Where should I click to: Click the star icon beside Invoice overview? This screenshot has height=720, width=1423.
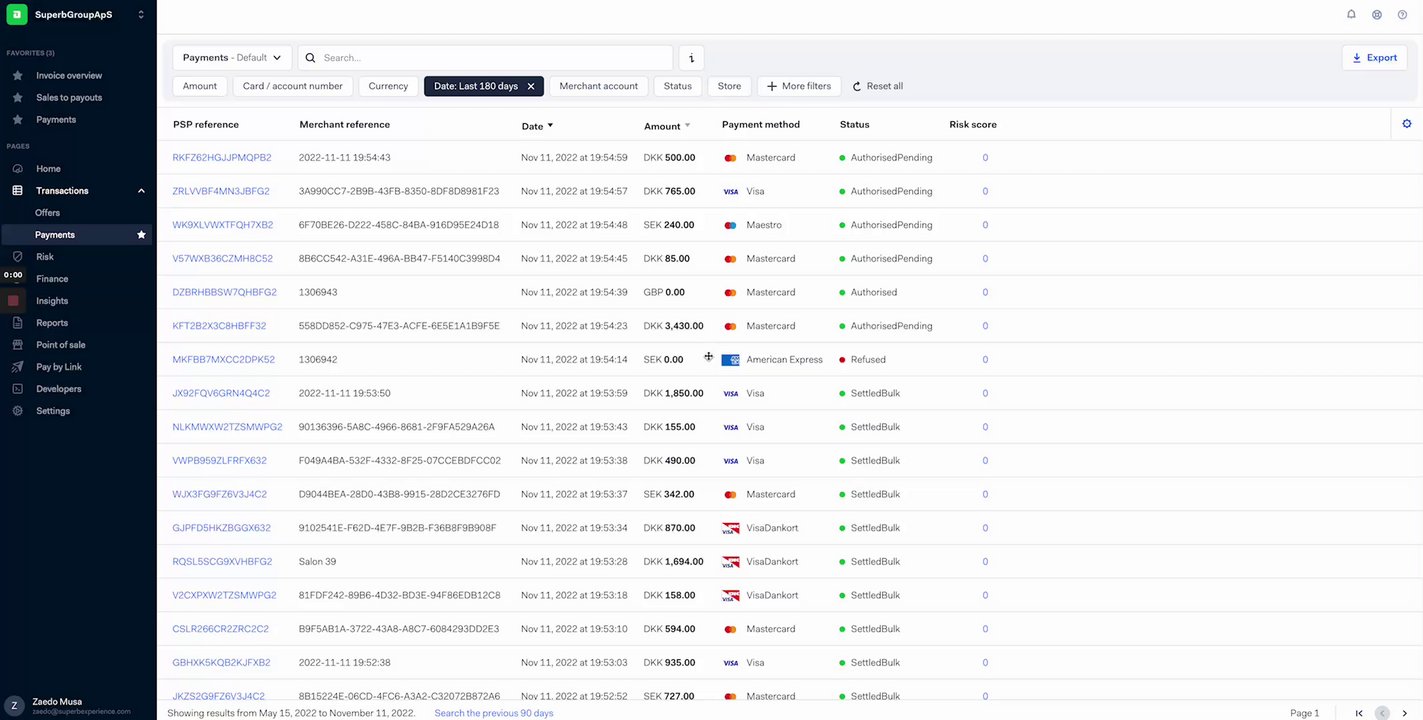[x=17, y=76]
